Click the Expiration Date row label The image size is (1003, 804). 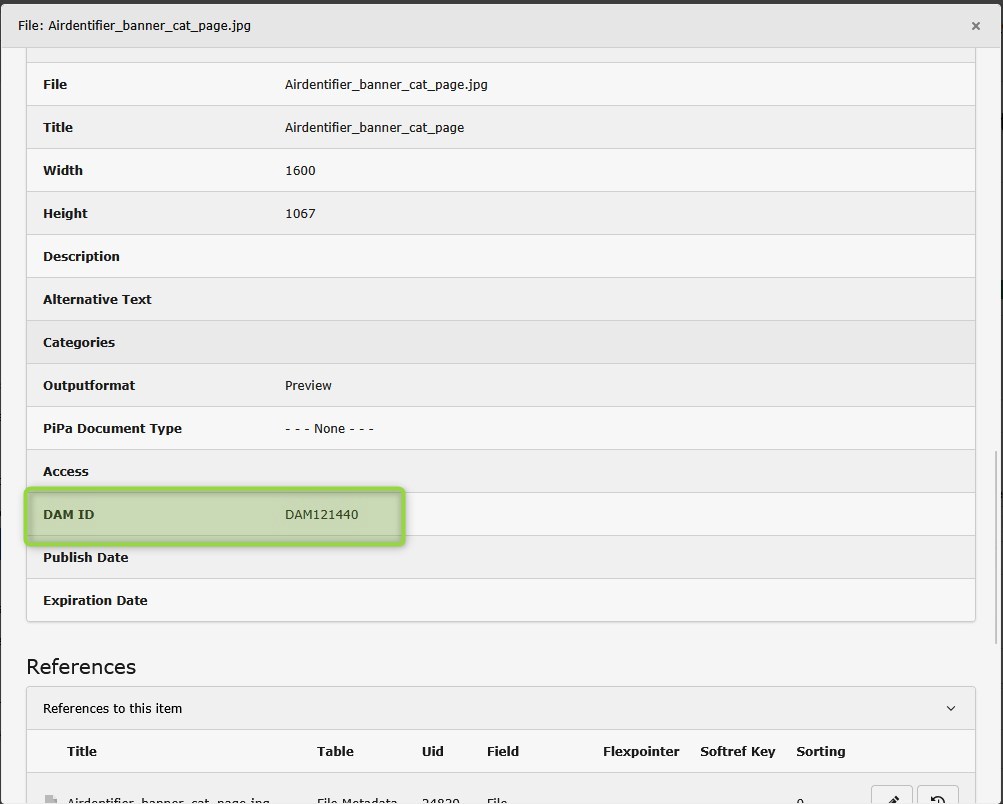[x=95, y=600]
